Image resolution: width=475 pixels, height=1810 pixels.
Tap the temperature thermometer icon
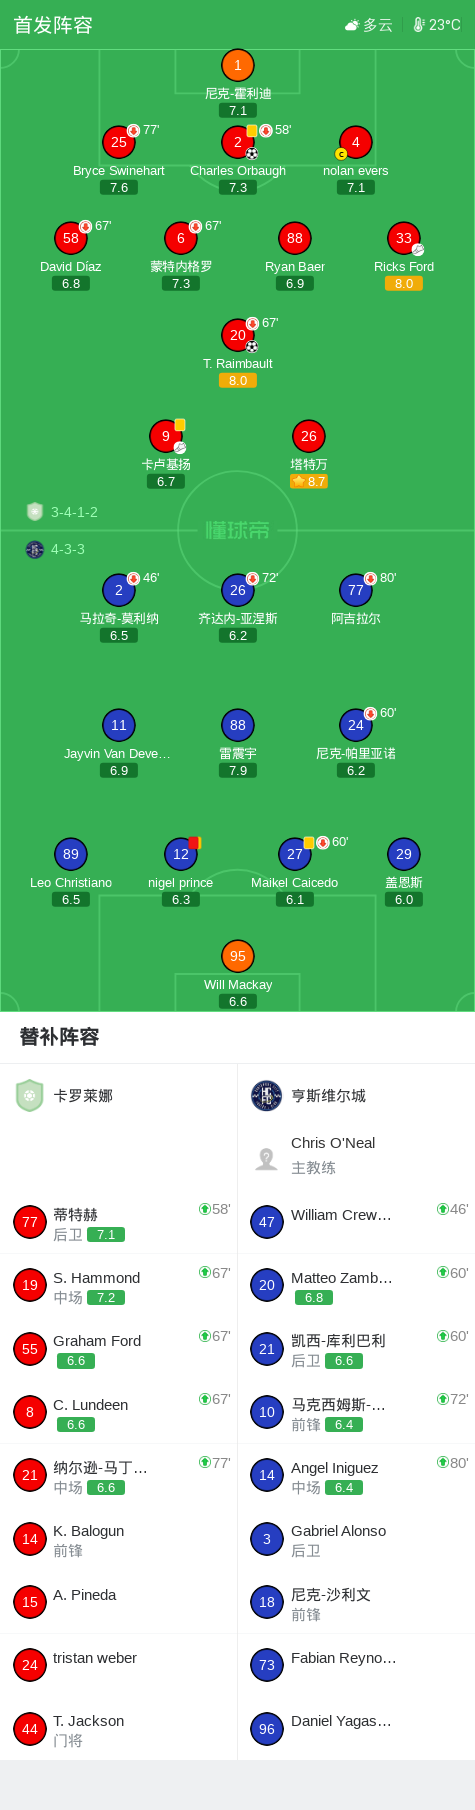point(419,25)
